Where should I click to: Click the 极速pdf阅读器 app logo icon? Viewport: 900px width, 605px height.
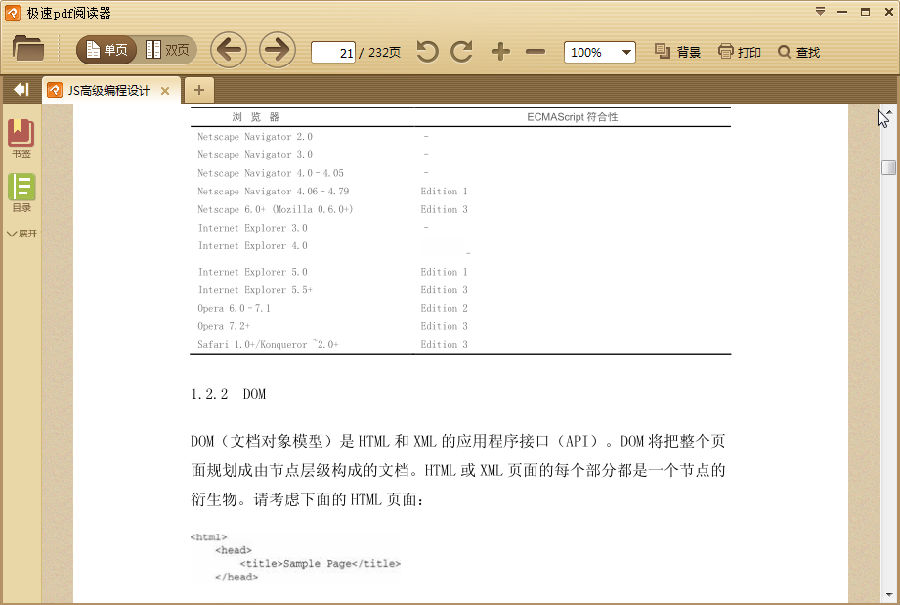(x=13, y=13)
